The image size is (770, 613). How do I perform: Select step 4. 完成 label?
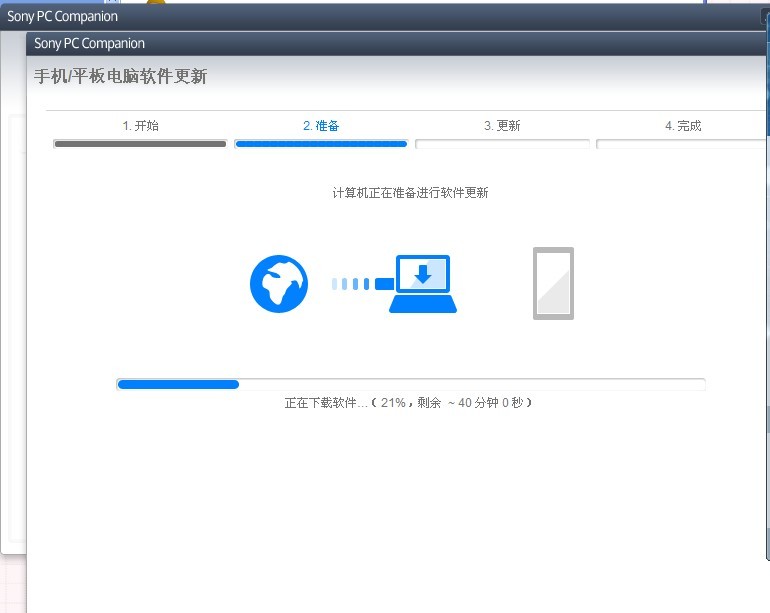[683, 126]
